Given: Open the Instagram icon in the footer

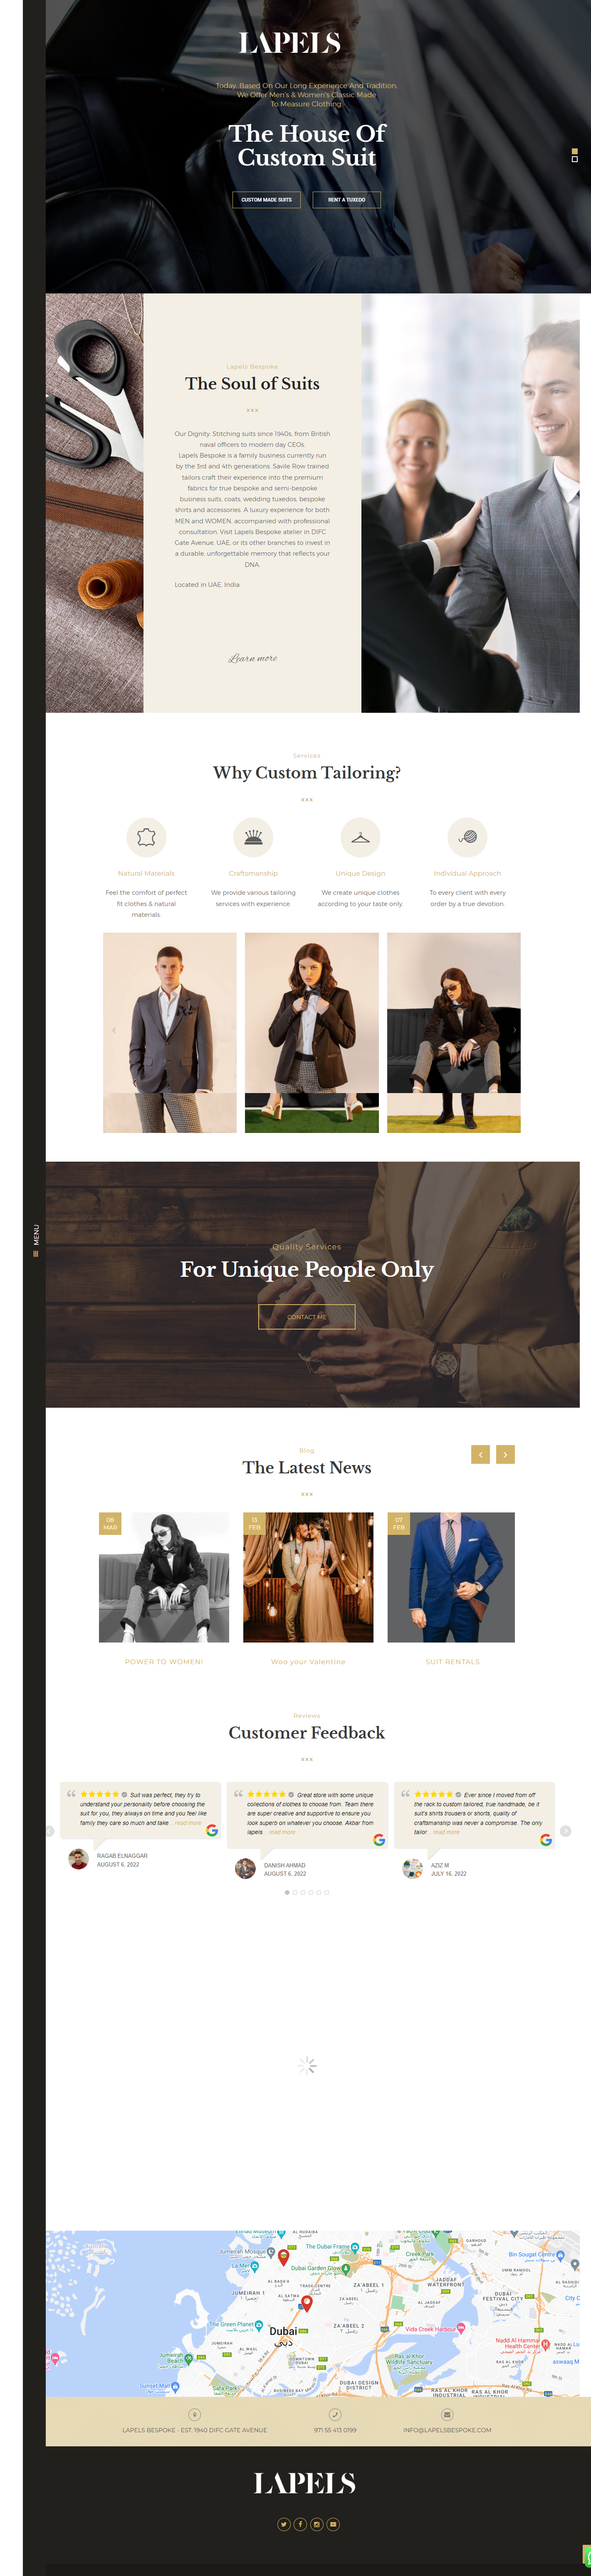Looking at the screenshot, I should pyautogui.click(x=317, y=2524).
